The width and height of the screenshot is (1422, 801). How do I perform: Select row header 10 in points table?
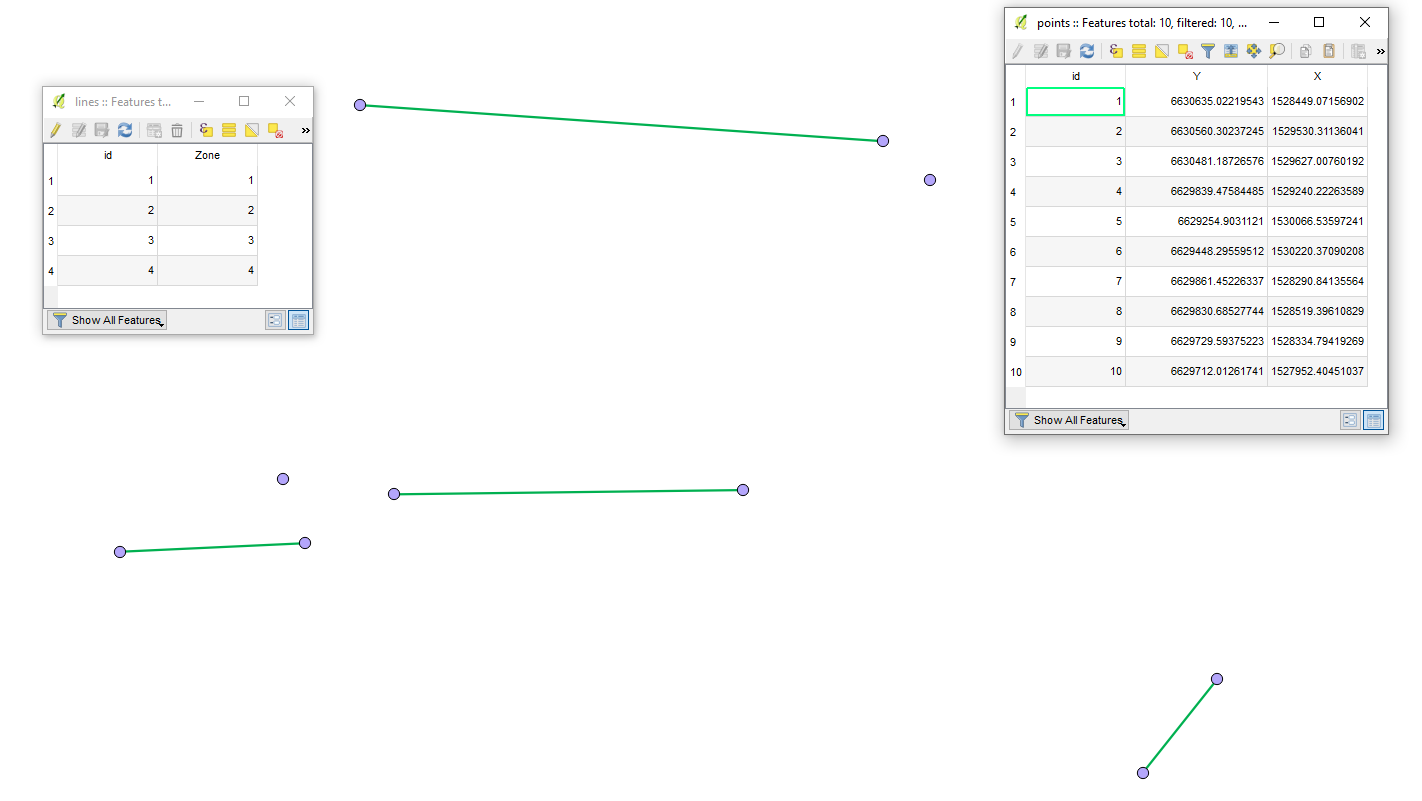tap(1016, 372)
